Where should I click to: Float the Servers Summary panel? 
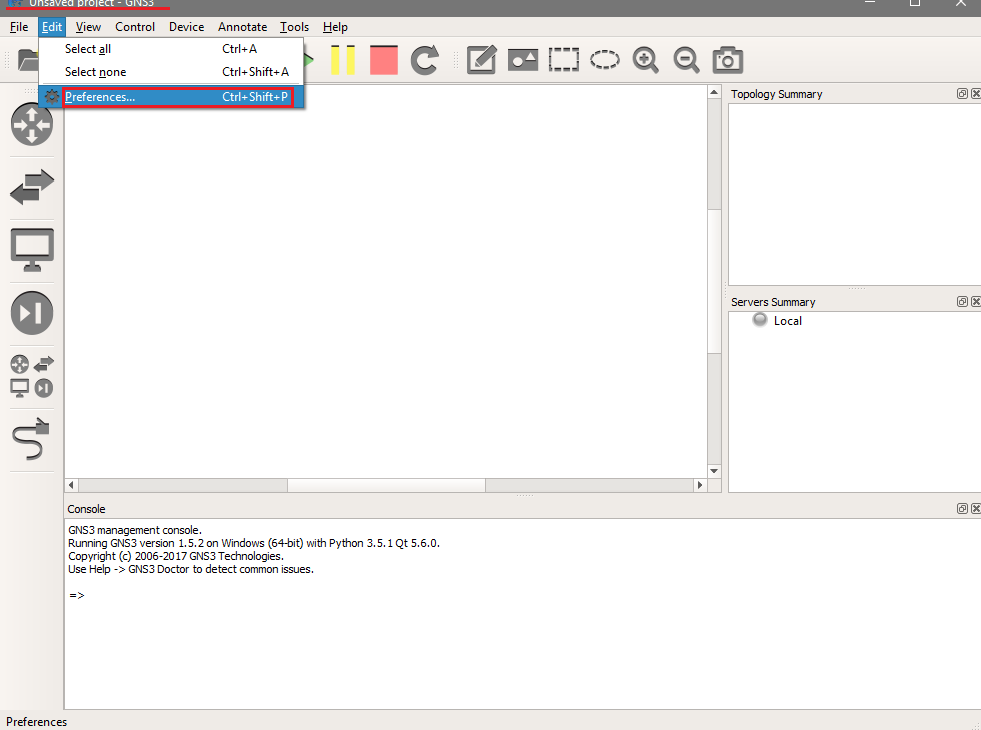(x=962, y=302)
